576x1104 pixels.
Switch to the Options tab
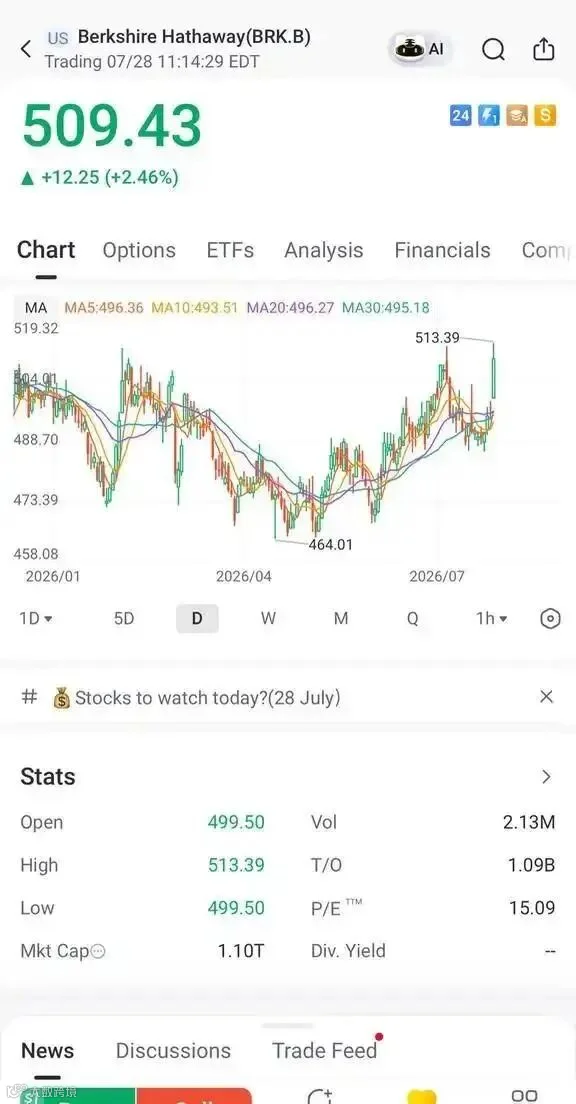[x=139, y=251]
